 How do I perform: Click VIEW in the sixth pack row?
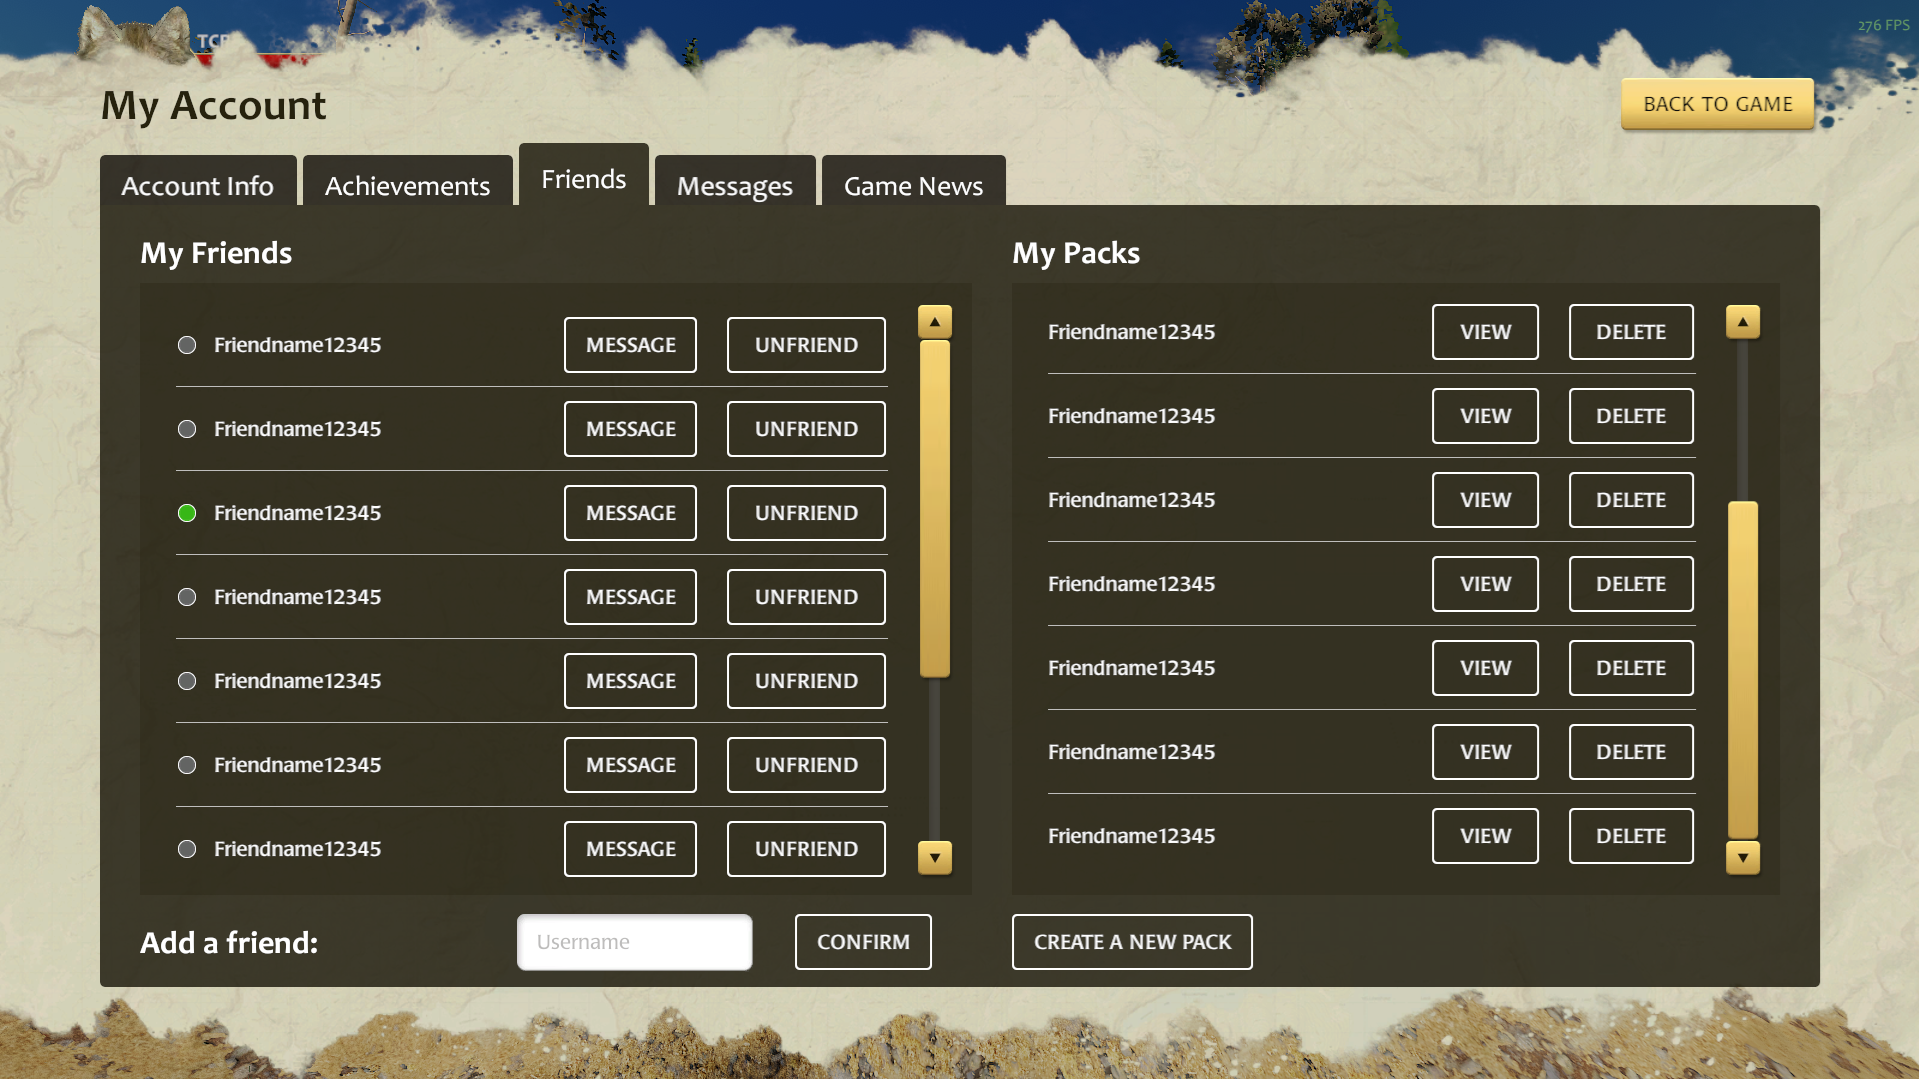click(x=1485, y=752)
